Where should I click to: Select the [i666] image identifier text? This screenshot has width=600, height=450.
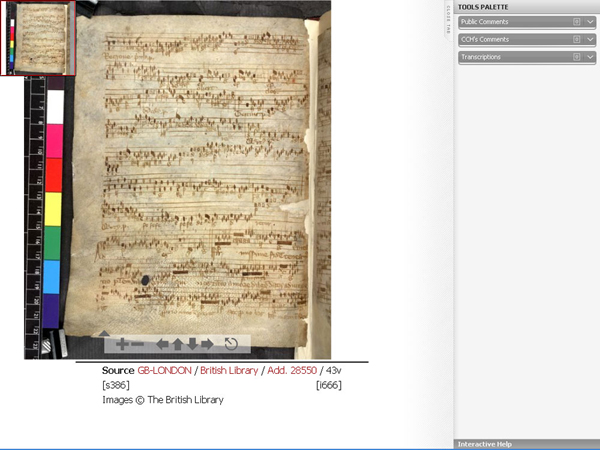click(329, 385)
